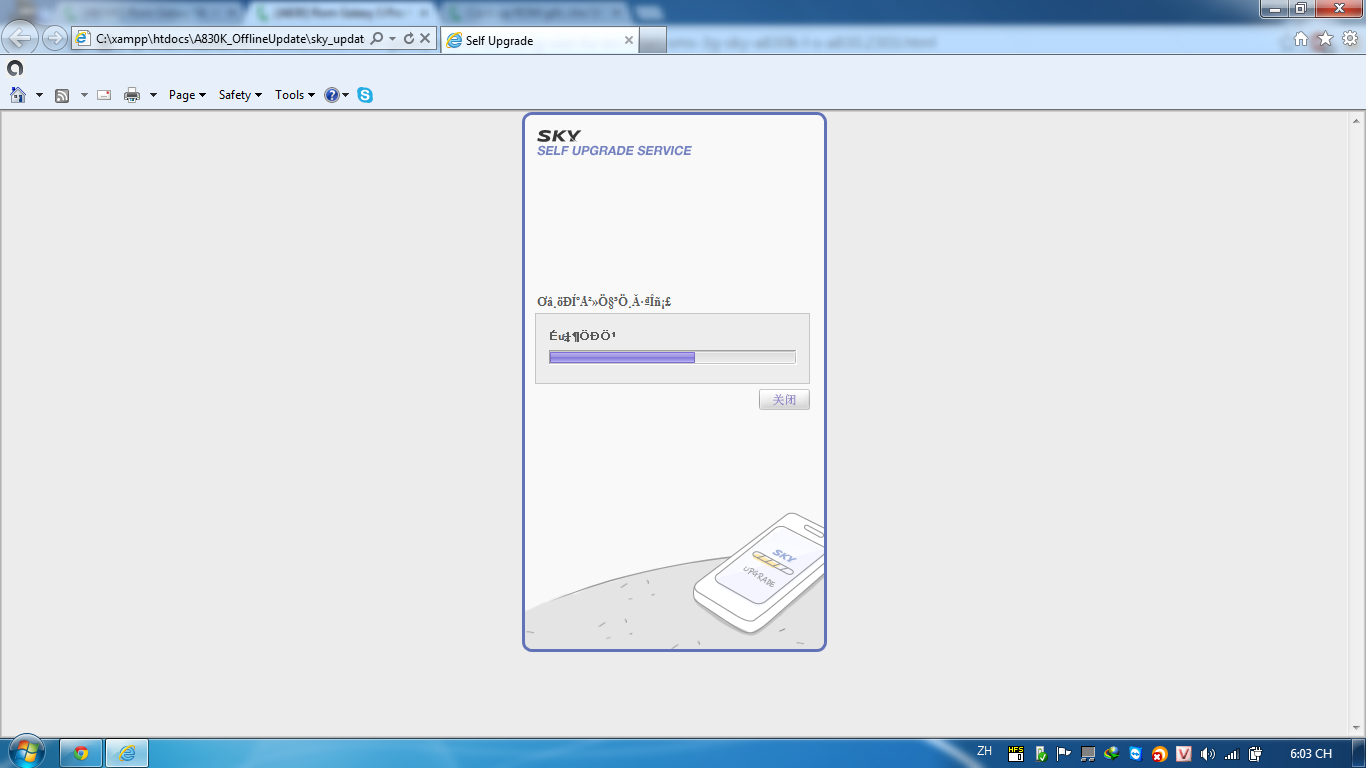
Task: Click the purple upgrade progress bar
Action: (672, 357)
